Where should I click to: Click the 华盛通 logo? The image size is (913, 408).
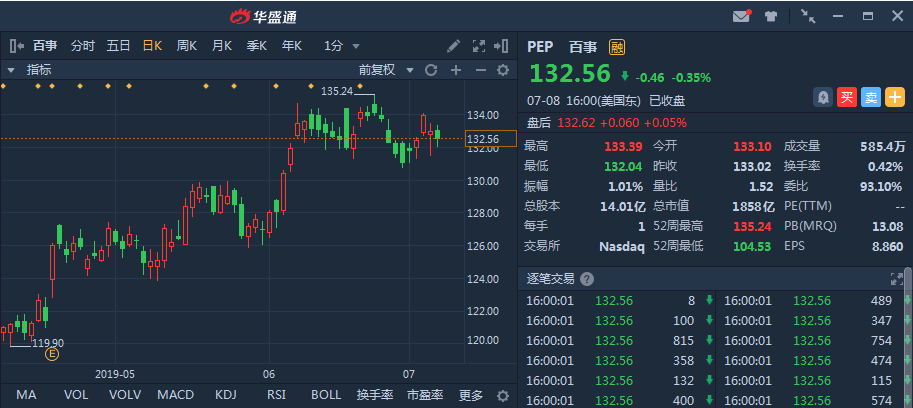pos(264,16)
